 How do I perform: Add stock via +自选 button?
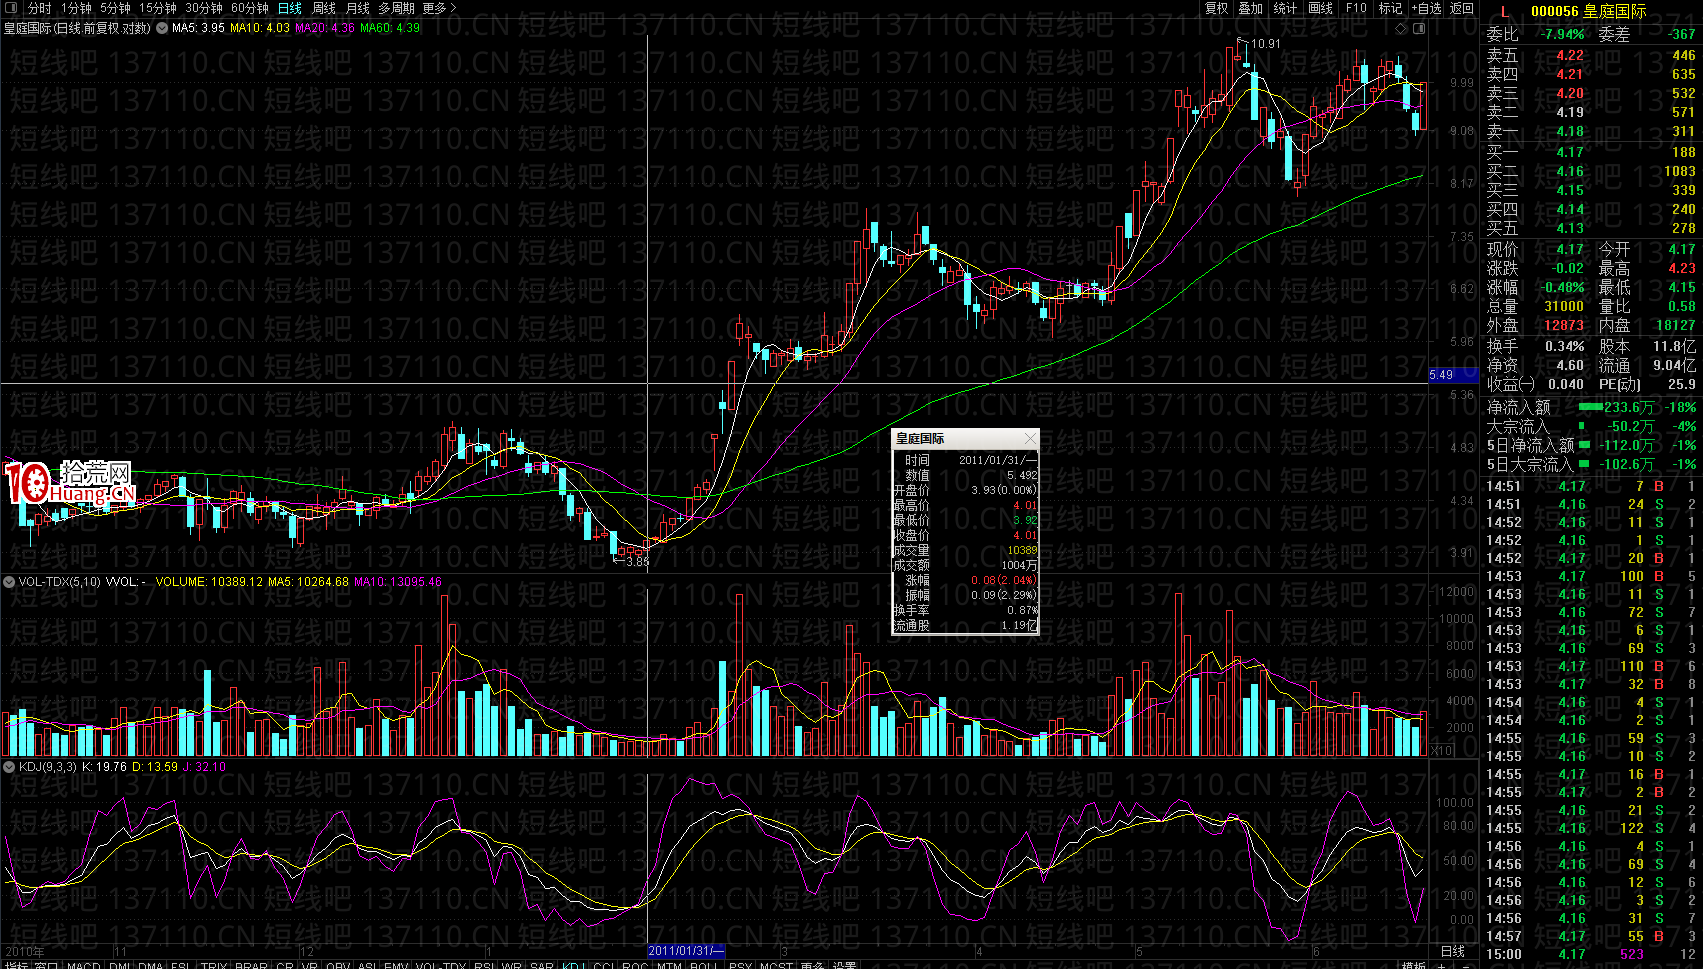click(1426, 8)
